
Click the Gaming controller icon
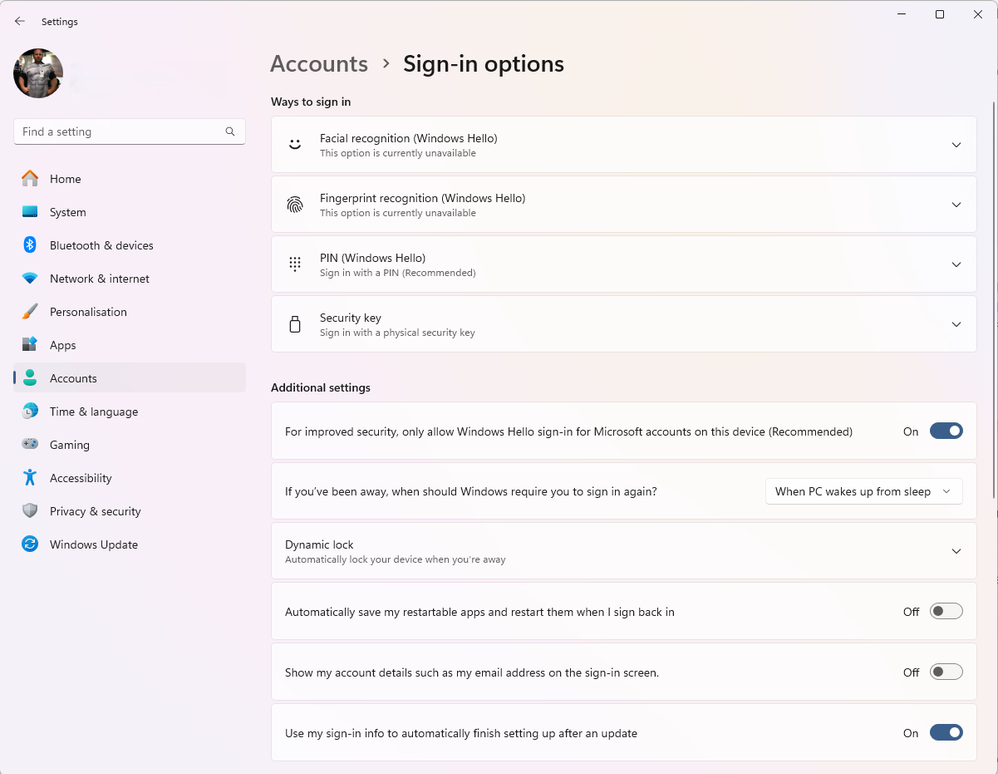[30, 445]
